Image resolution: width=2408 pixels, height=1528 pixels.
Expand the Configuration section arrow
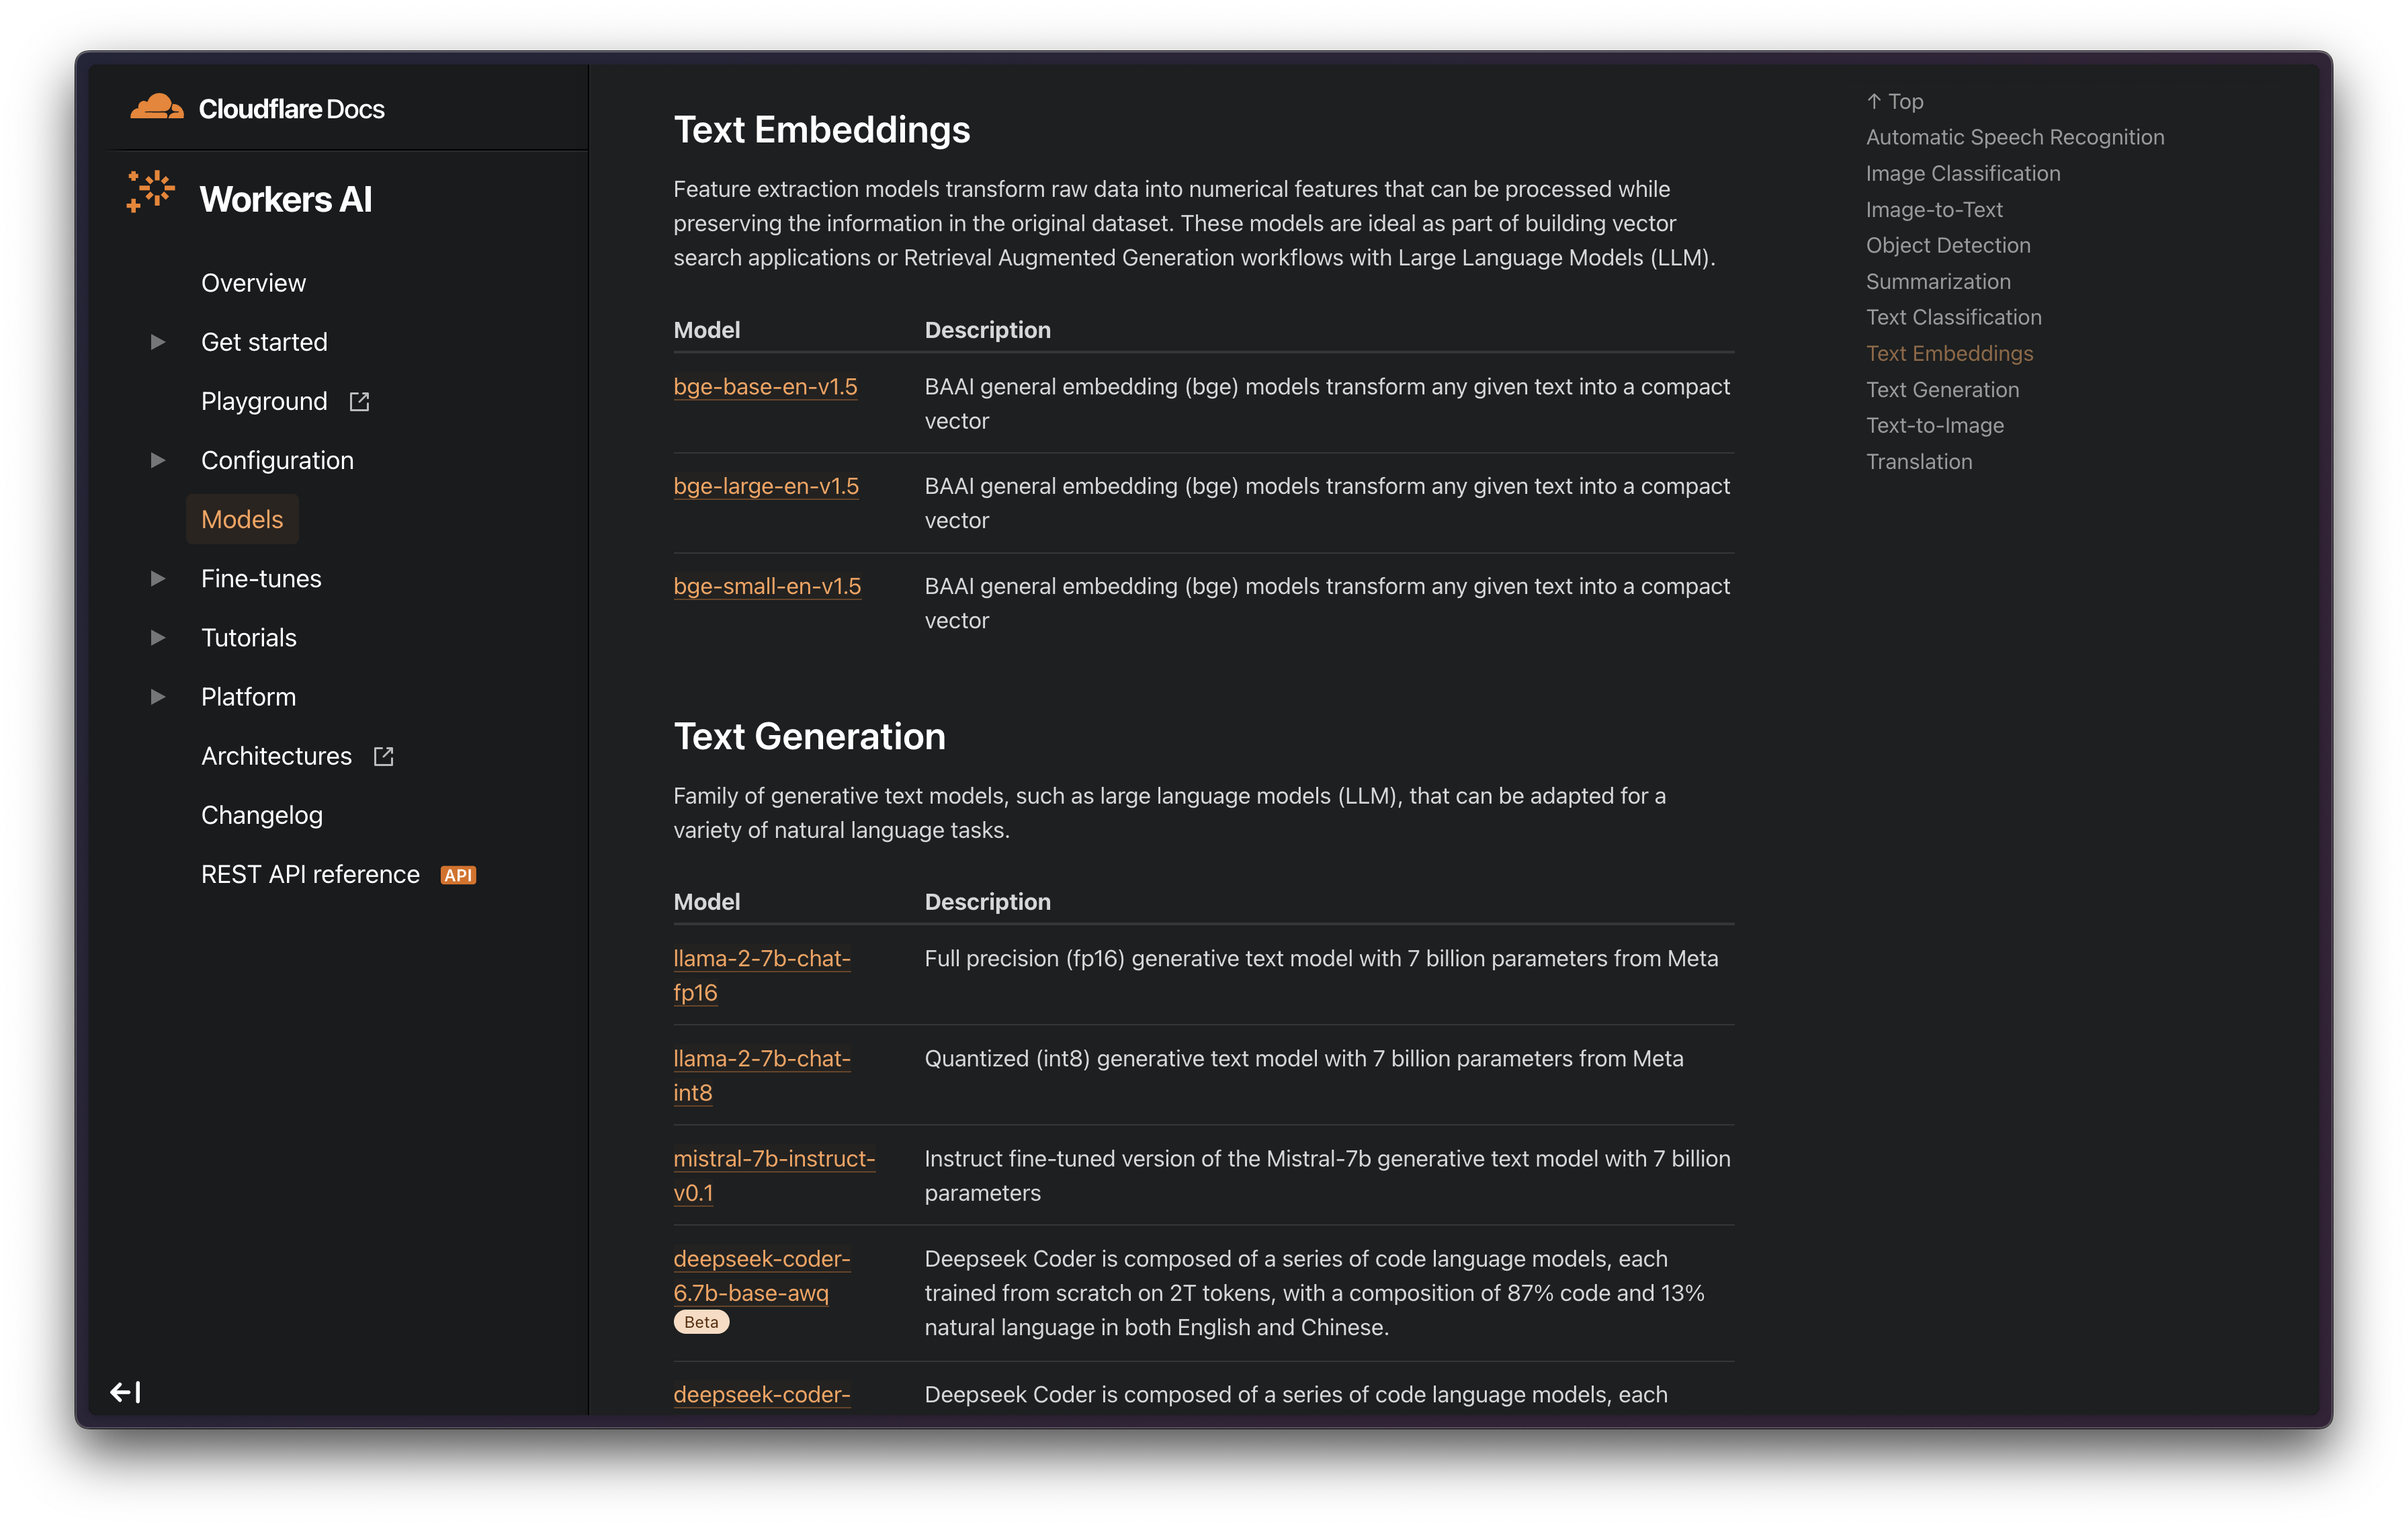(x=158, y=460)
